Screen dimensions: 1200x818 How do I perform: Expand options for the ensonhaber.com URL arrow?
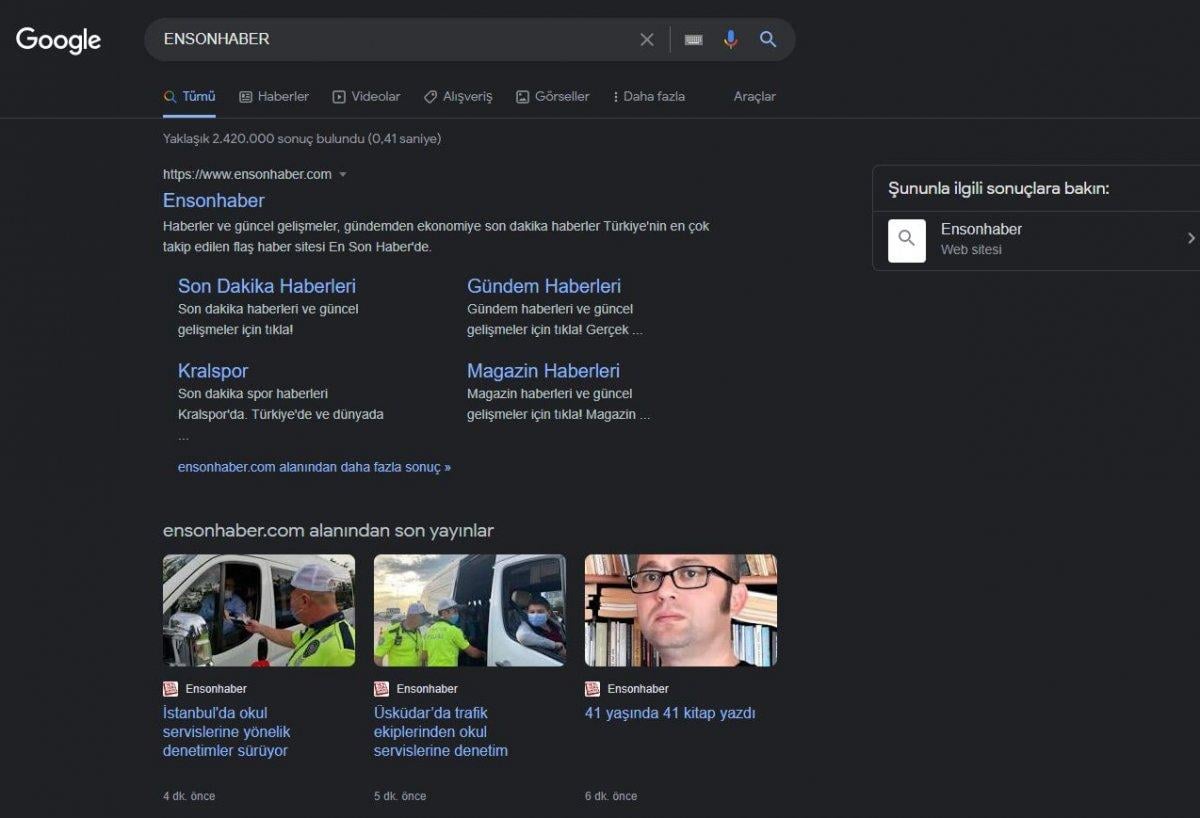point(343,174)
